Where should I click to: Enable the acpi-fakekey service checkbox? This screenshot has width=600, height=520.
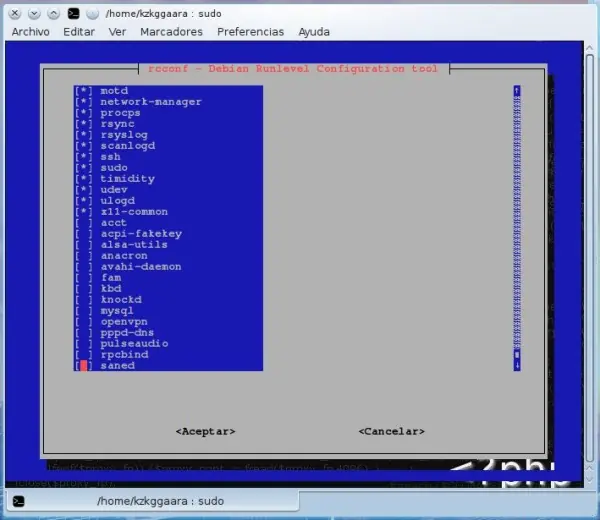pos(84,234)
